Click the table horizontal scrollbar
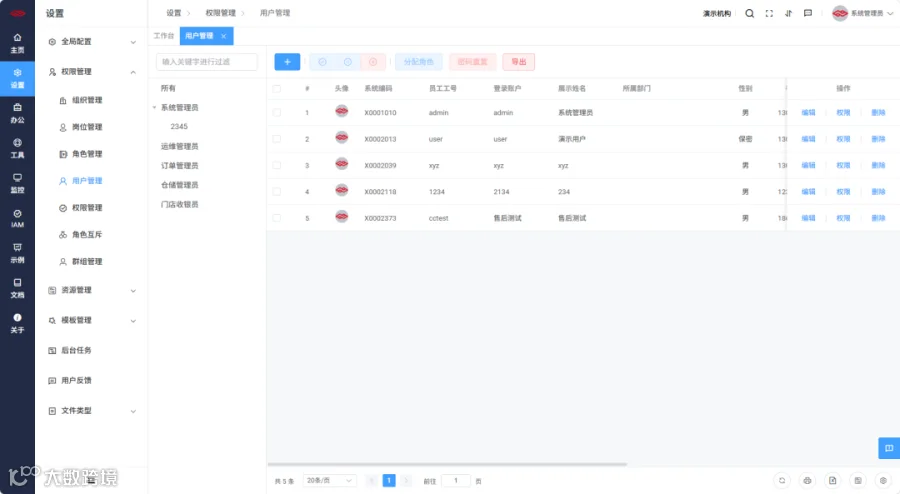The image size is (900, 494). click(x=447, y=464)
